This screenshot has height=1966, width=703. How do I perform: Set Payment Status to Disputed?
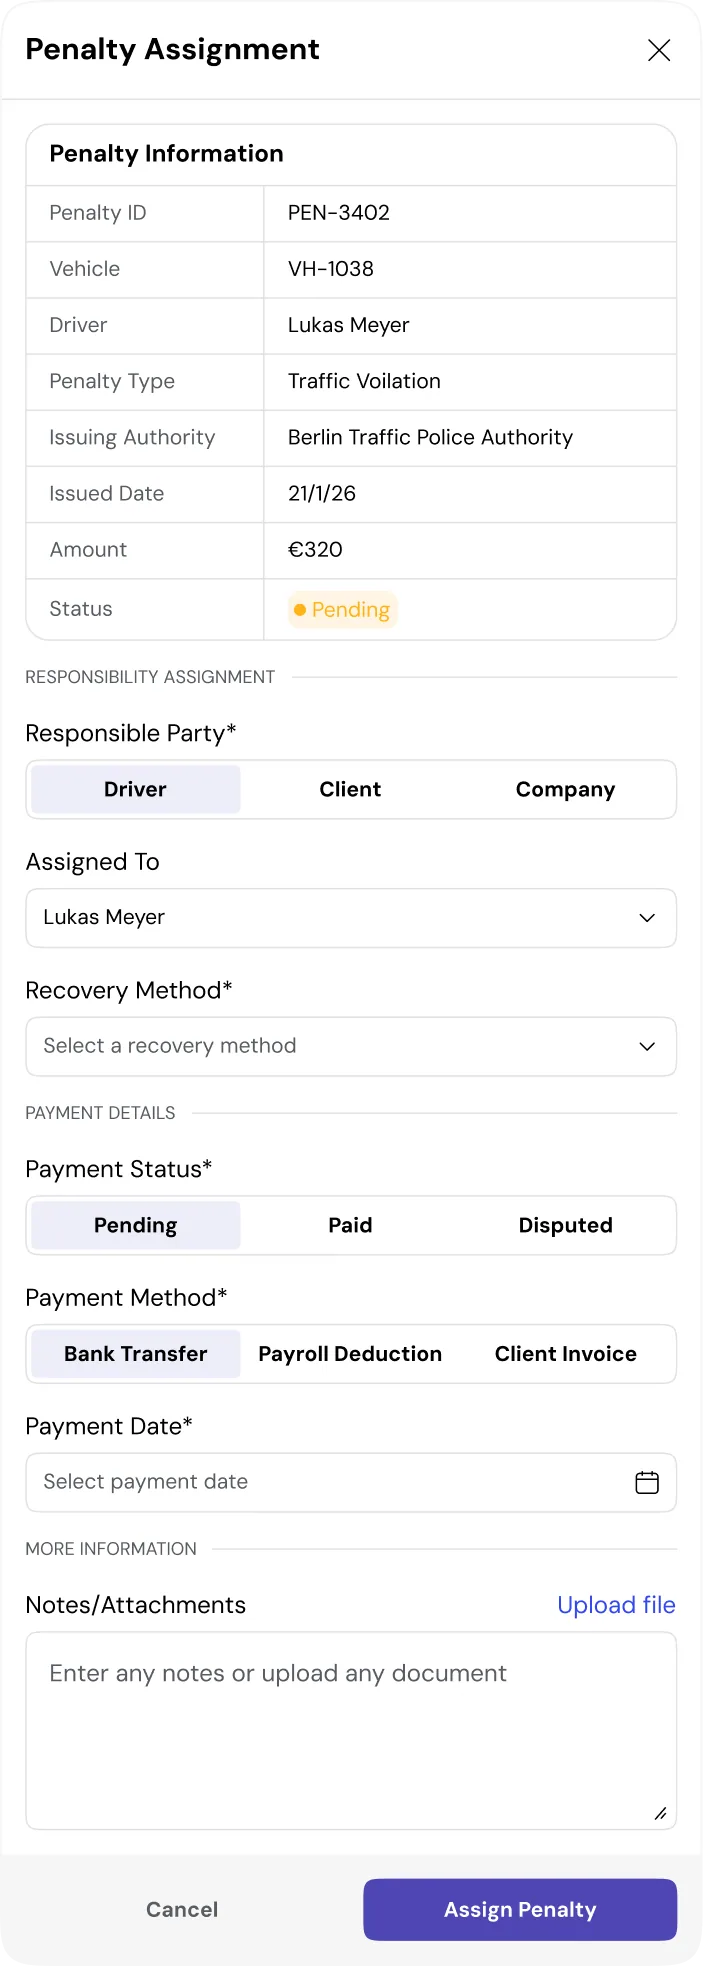(x=565, y=1225)
